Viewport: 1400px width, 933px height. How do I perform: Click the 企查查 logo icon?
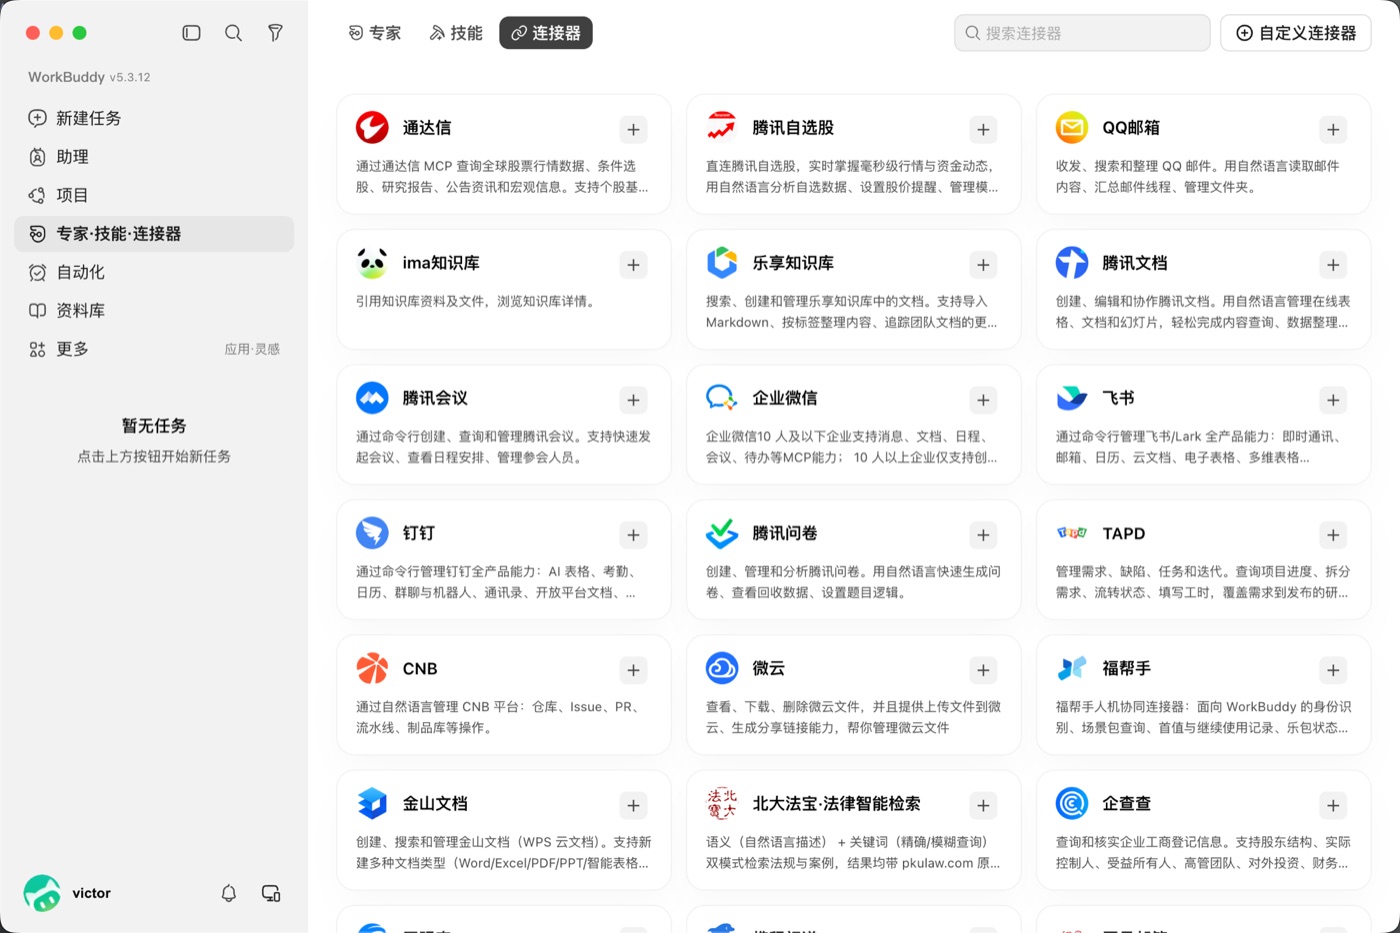pos(1072,802)
